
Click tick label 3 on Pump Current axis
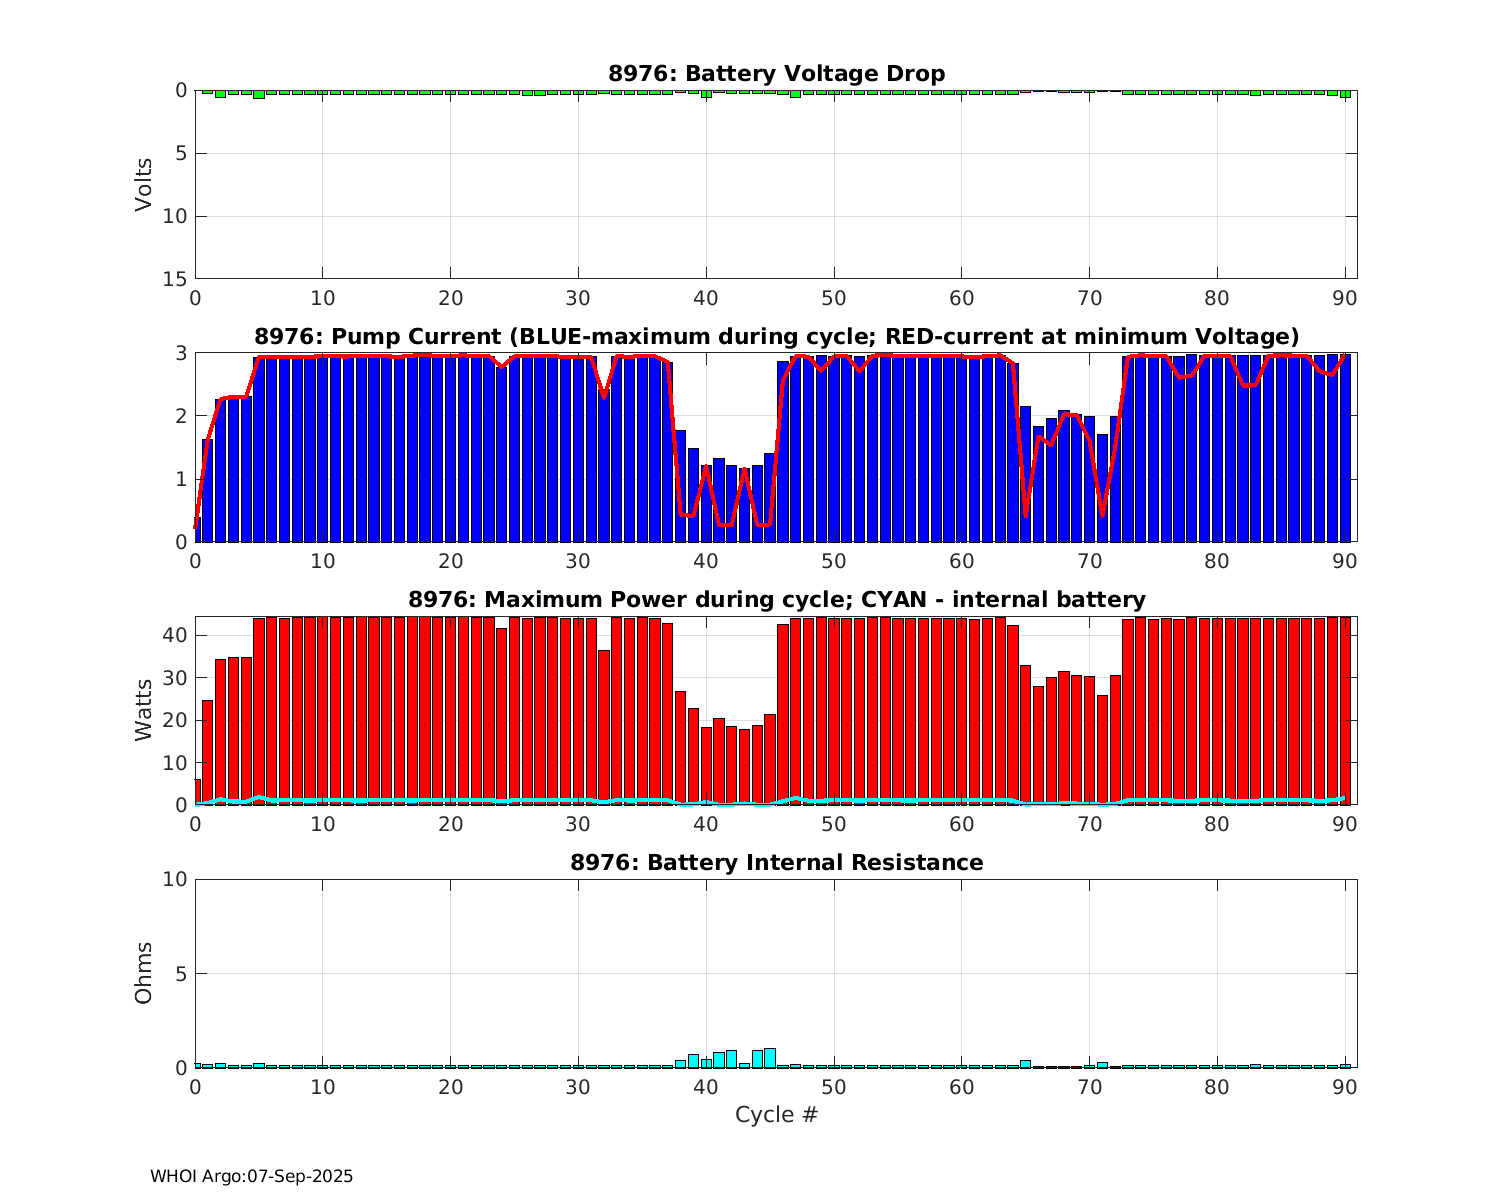point(181,353)
